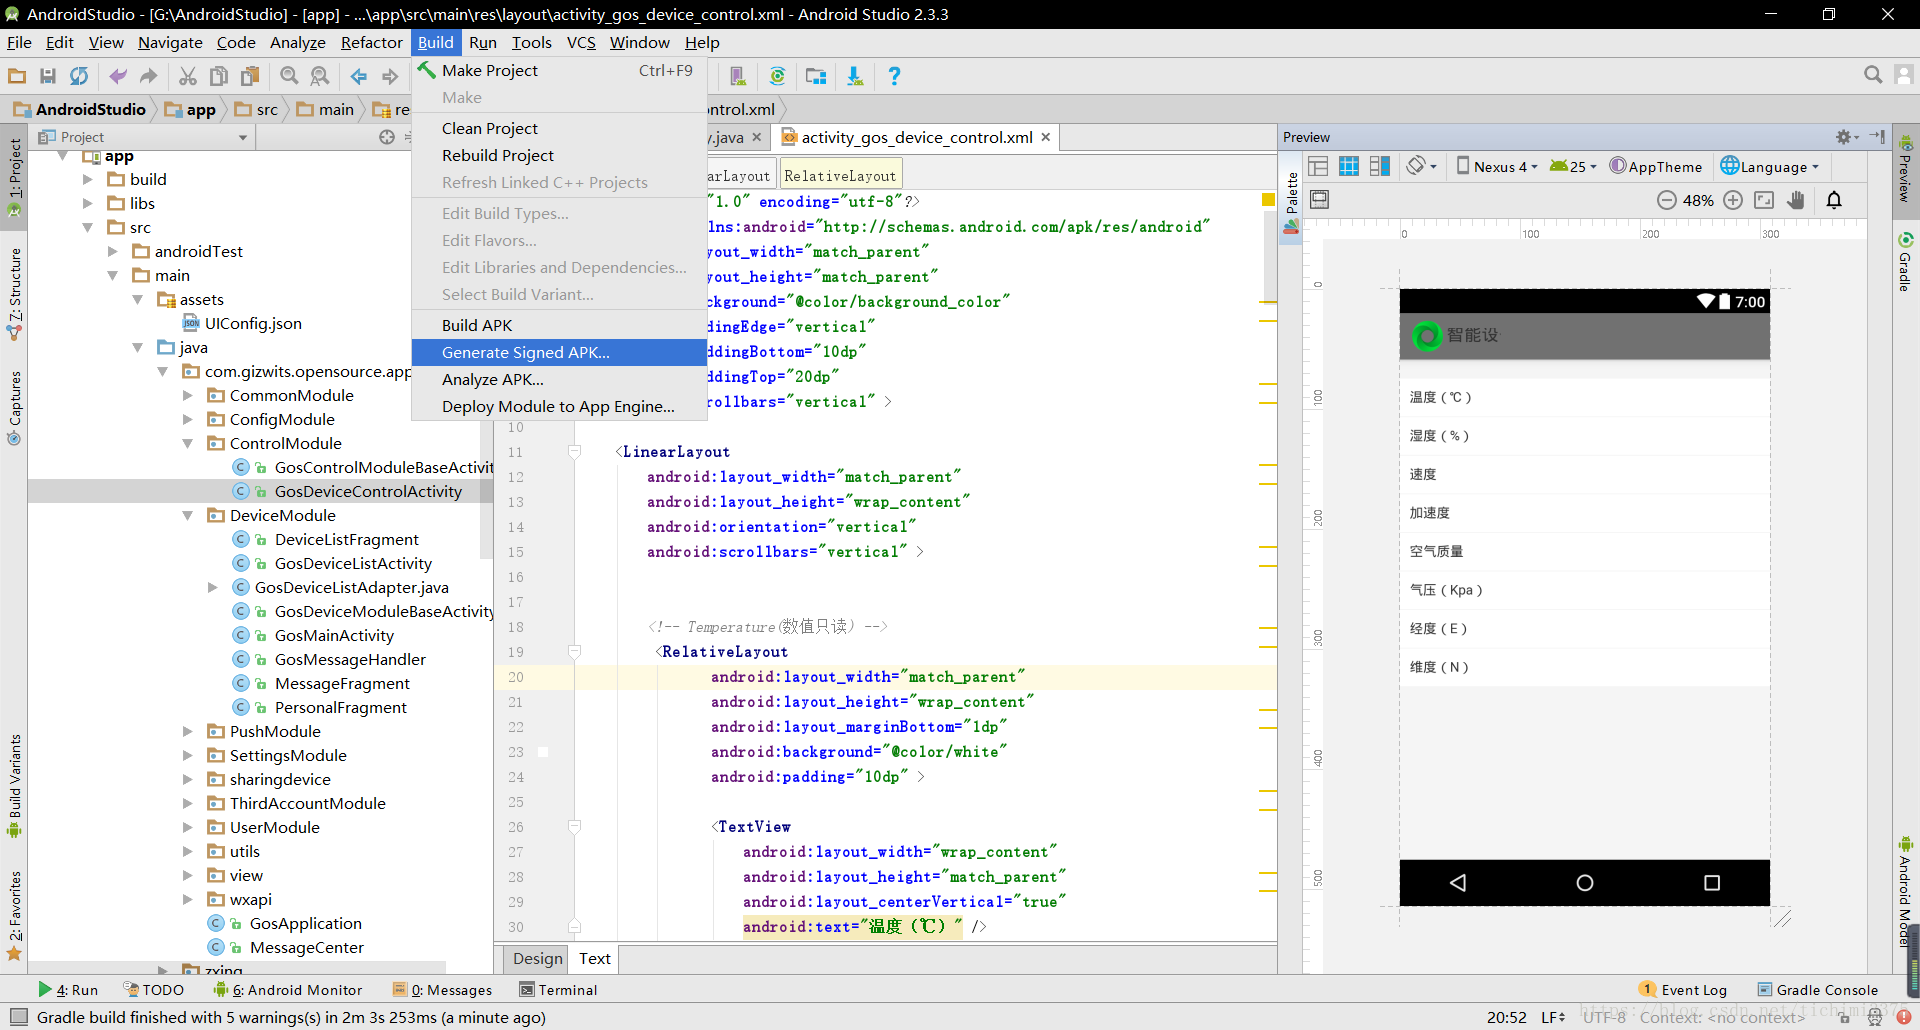The height and width of the screenshot is (1030, 1920).
Task: Toggle the Structure tool window
Action: point(15,295)
